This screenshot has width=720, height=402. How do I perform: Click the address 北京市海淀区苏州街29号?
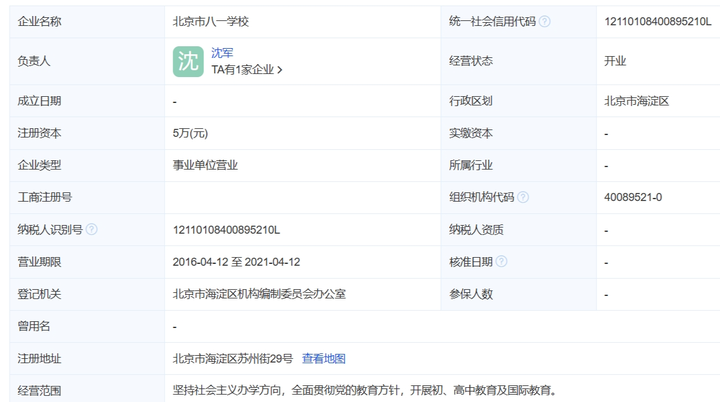coord(232,359)
